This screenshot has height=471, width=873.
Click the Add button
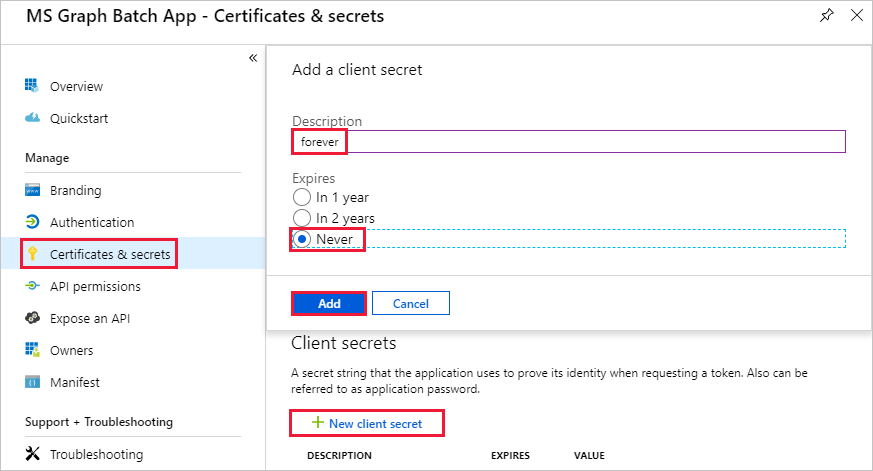tap(329, 303)
